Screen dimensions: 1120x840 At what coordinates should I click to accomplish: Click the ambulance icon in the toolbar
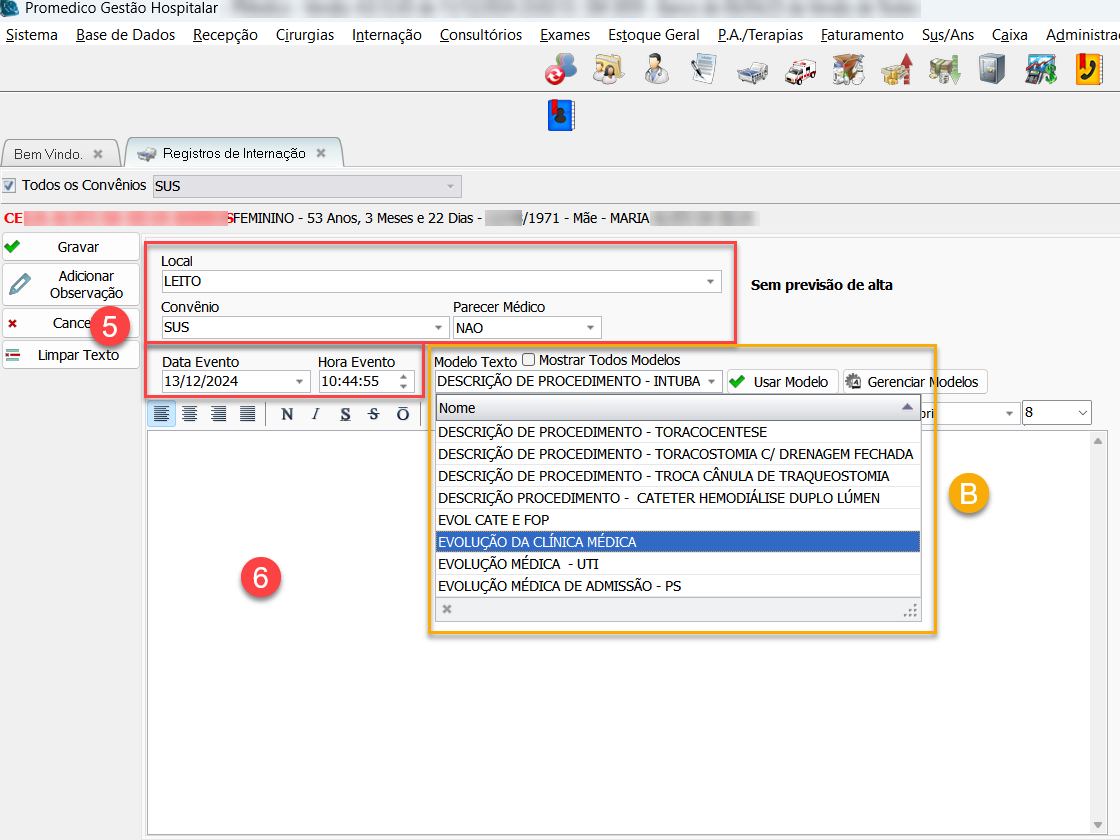[x=800, y=71]
